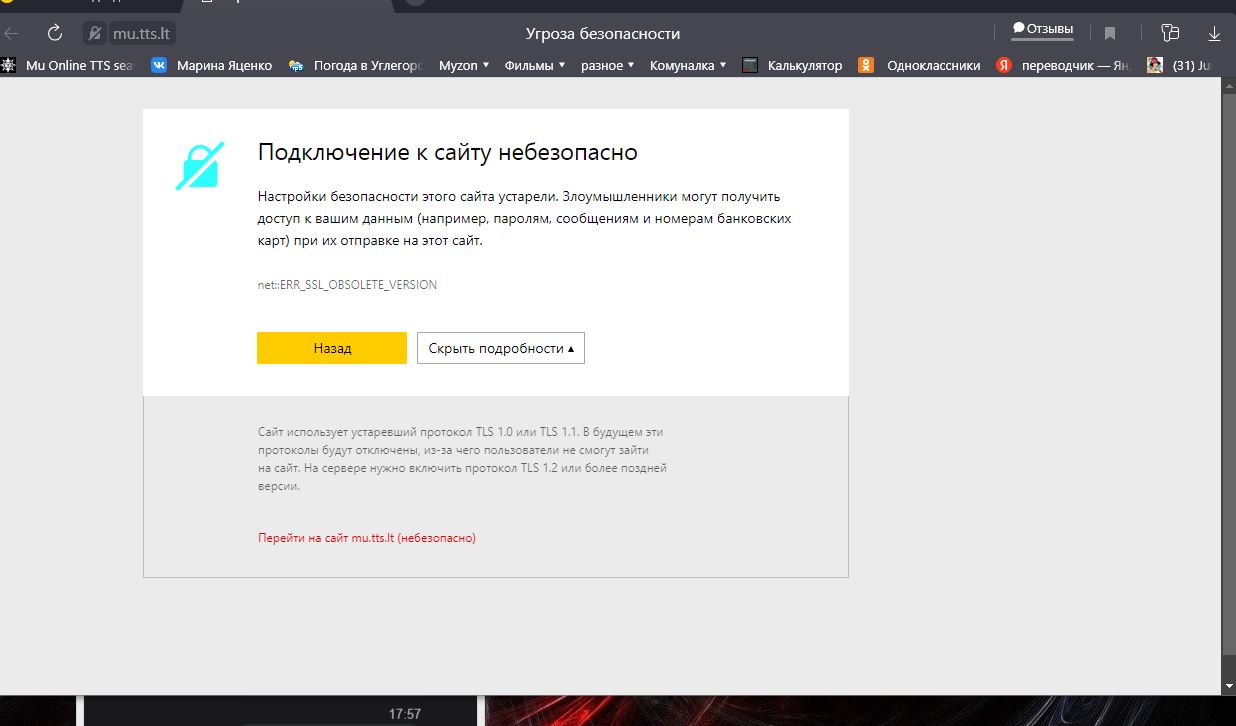Open the Отзывы feedback button
1236x726 pixels.
coord(1043,29)
